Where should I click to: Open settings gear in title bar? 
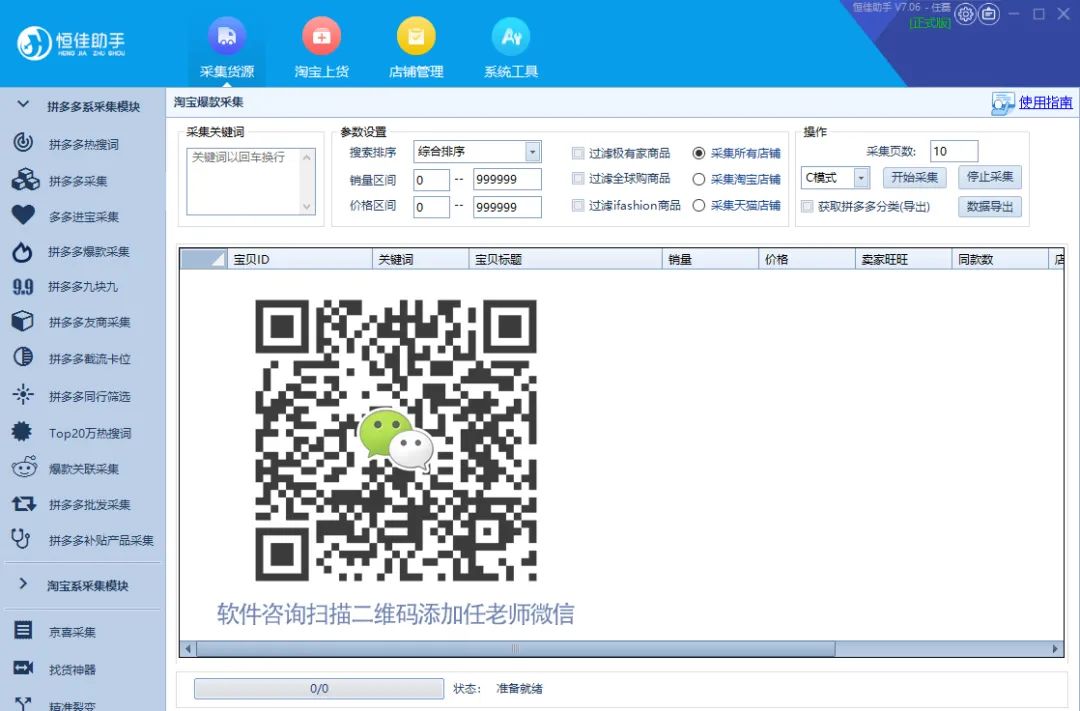click(x=966, y=14)
